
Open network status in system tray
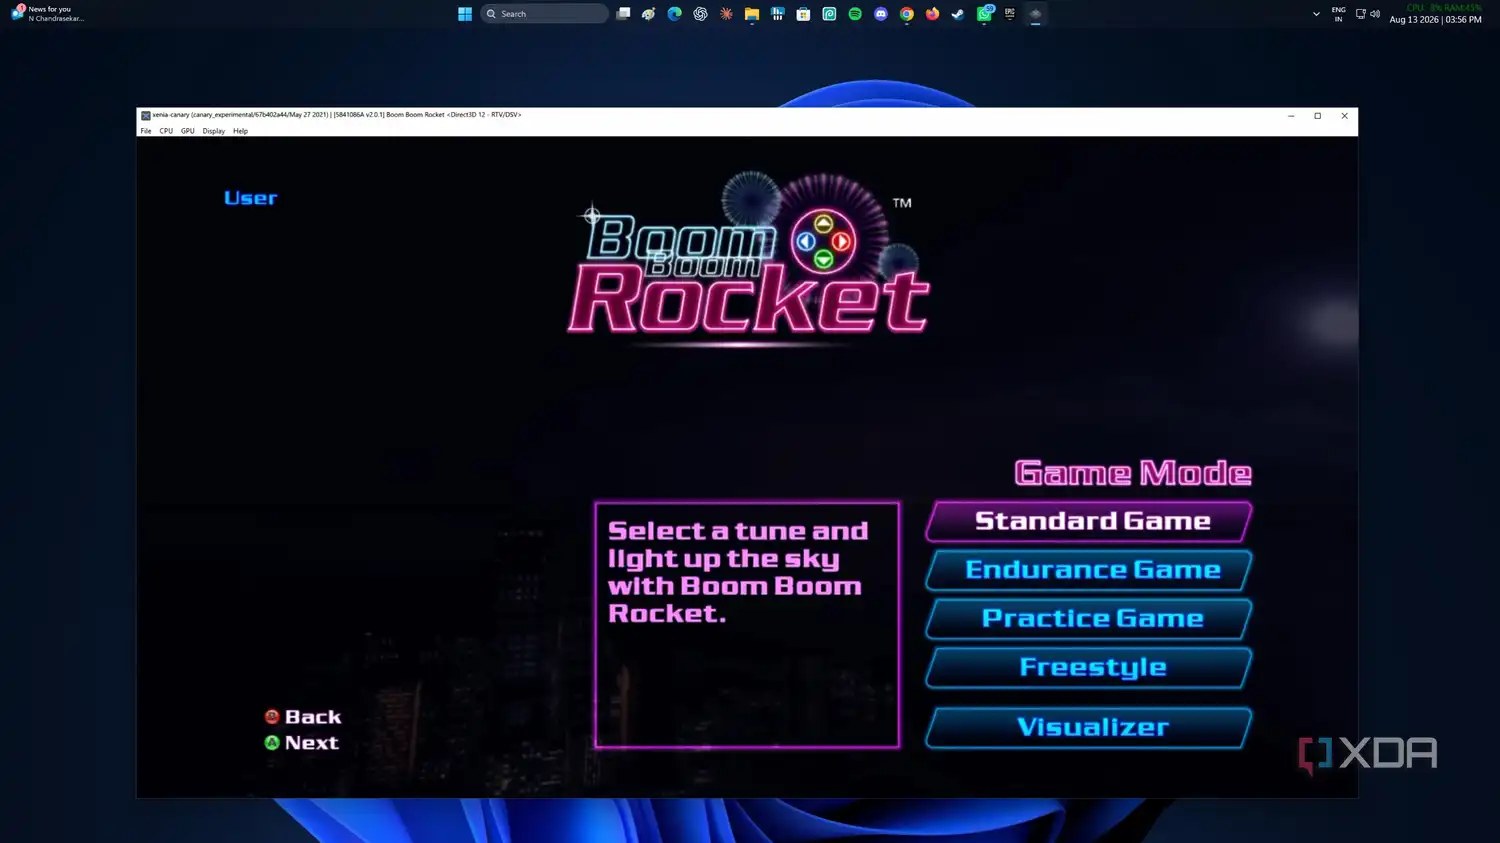coord(1360,14)
